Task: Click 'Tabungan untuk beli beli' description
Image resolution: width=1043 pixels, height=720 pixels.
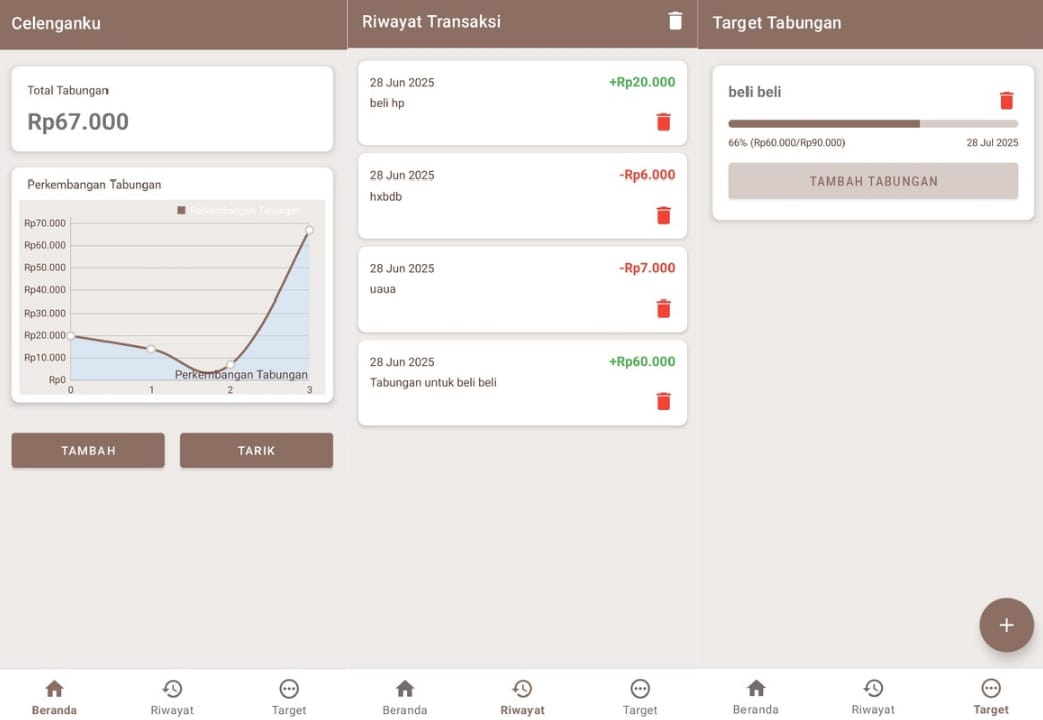Action: [433, 383]
